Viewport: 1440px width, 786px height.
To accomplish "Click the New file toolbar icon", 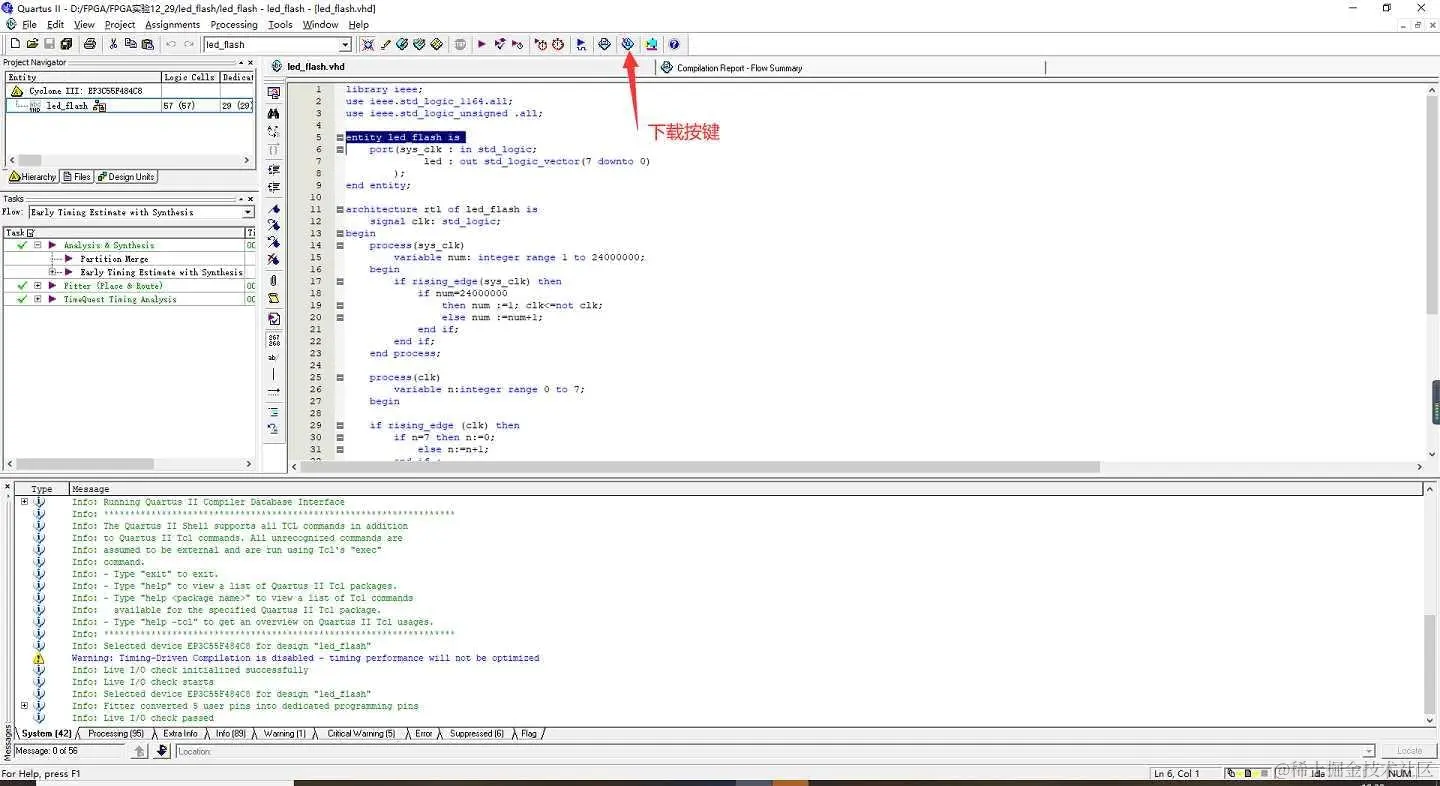I will coord(15,44).
